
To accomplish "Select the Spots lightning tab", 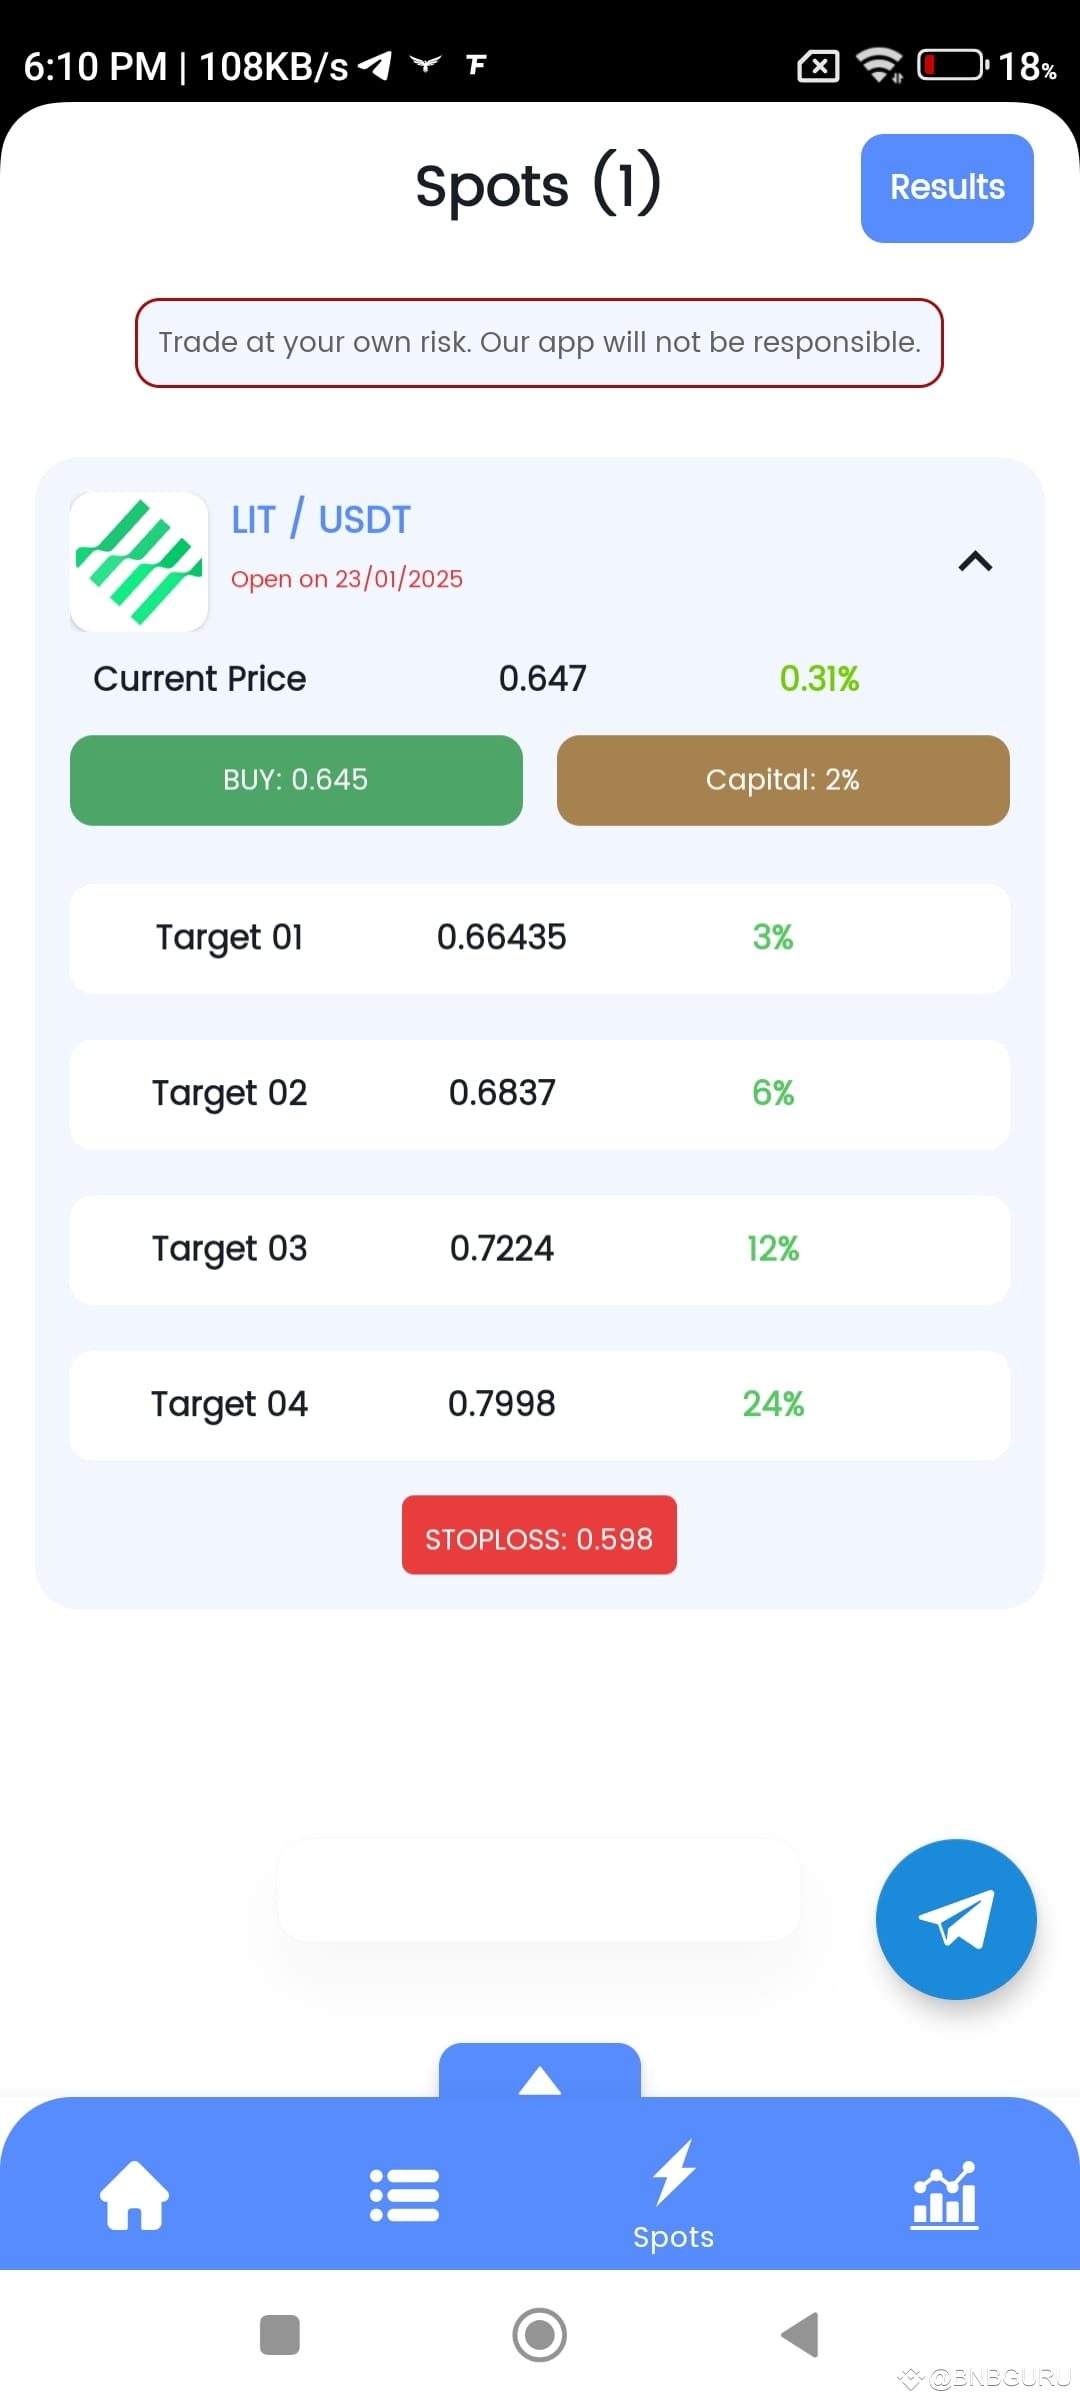I will tap(674, 2195).
